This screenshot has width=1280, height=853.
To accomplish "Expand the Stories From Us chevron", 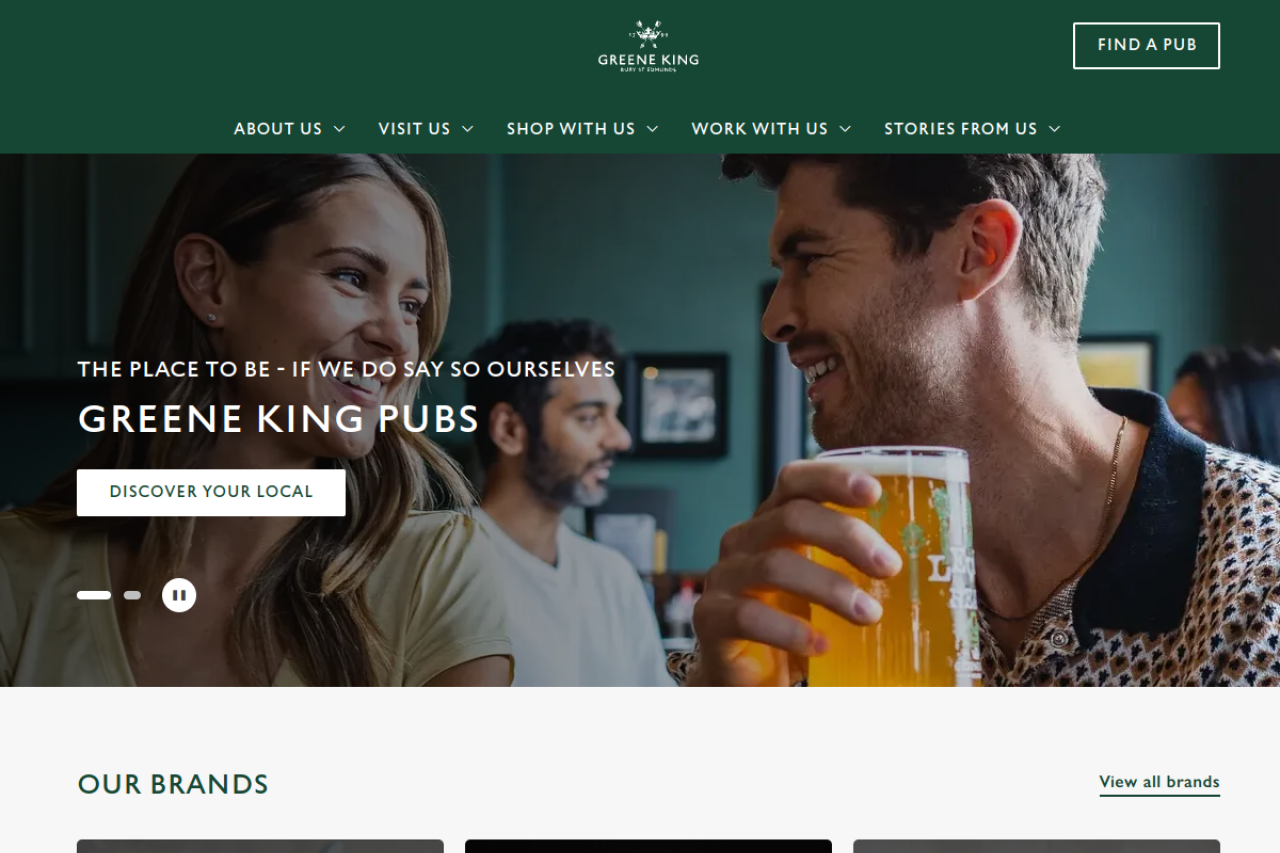I will coord(1054,129).
